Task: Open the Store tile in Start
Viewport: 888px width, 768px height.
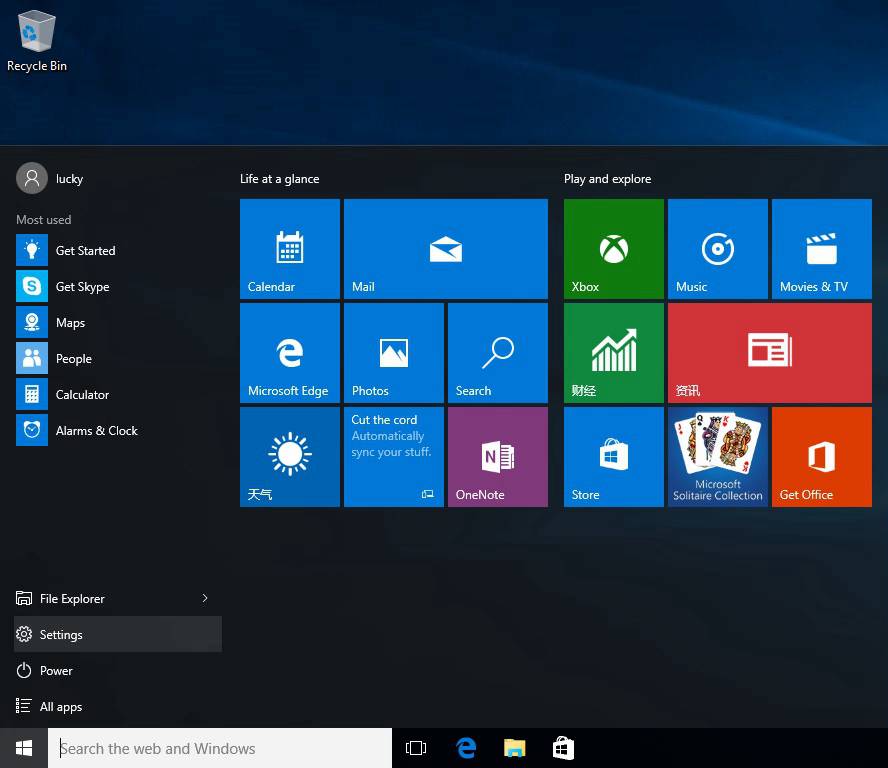Action: tap(613, 456)
